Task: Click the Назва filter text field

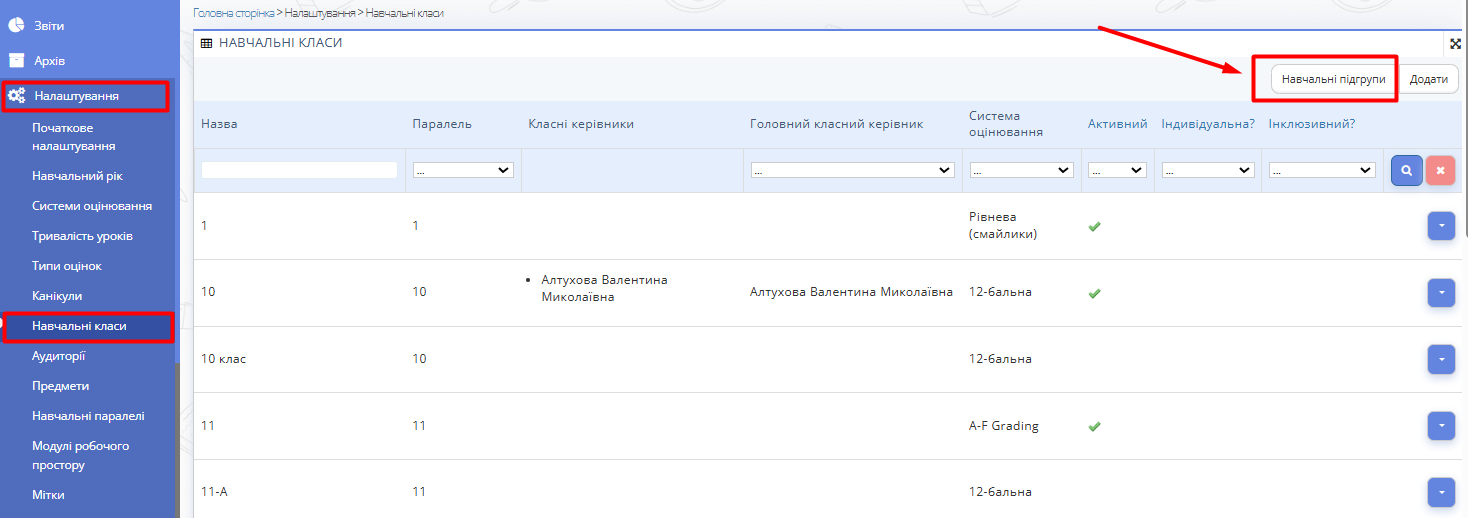Action: coord(299,171)
